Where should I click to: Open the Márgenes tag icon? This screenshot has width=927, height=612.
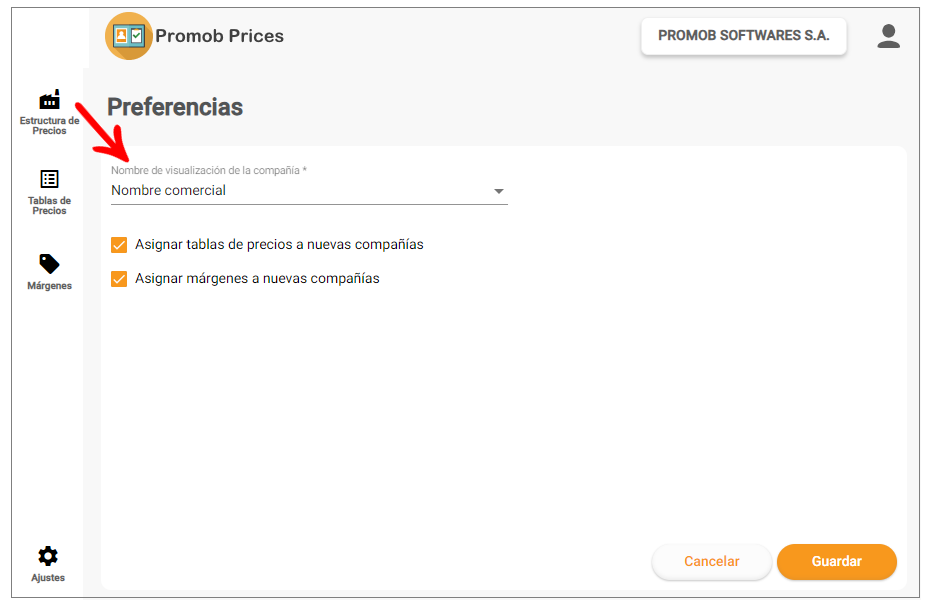pyautogui.click(x=49, y=264)
